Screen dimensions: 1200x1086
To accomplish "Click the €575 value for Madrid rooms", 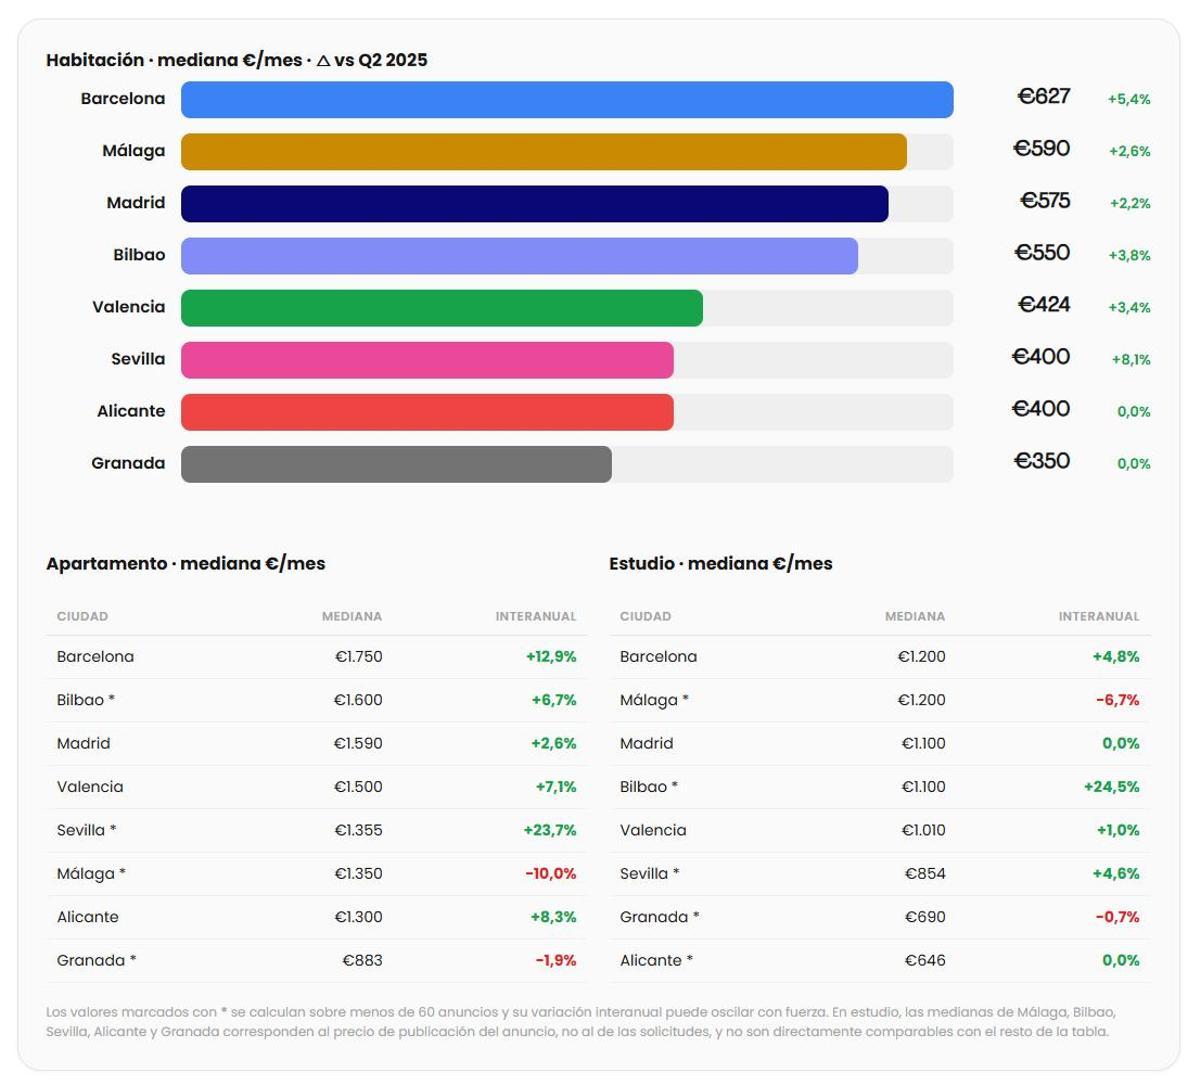I will click(1045, 201).
